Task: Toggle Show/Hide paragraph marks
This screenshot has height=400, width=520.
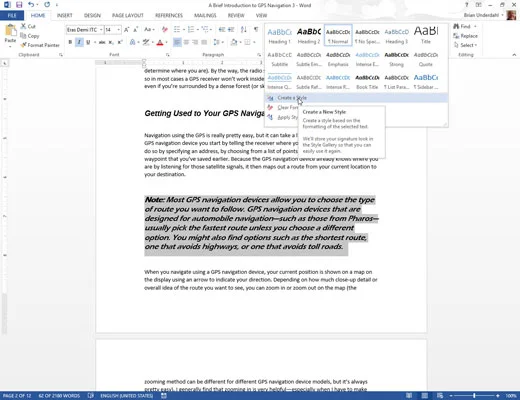Action: pyautogui.click(x=256, y=30)
